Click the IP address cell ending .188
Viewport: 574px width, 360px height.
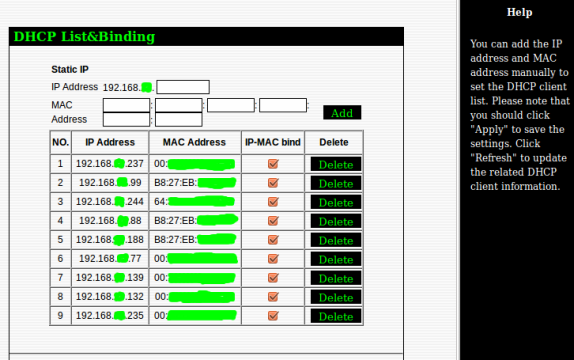pos(110,240)
